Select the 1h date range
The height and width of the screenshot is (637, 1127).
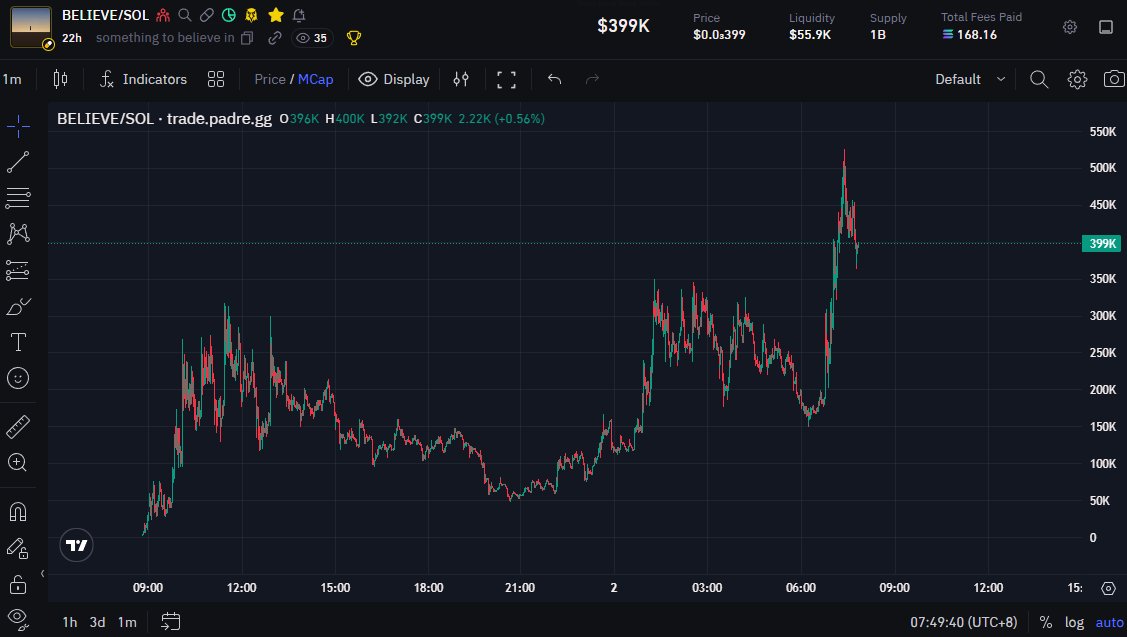point(70,622)
